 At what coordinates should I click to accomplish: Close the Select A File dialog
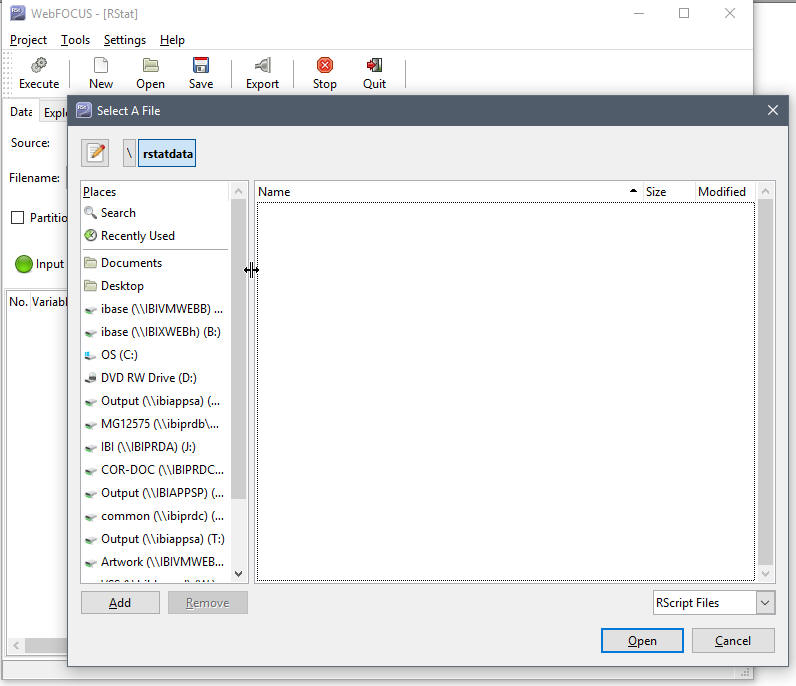coord(773,110)
